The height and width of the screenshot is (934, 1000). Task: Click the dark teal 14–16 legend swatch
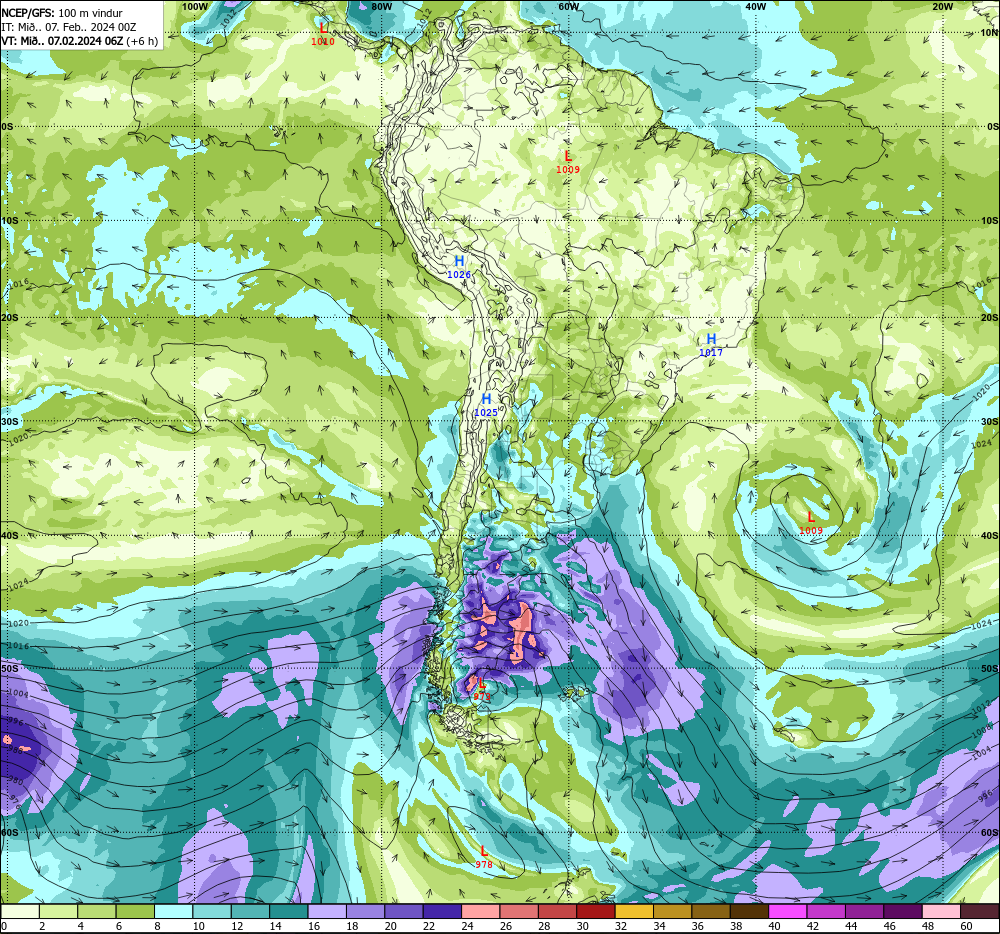click(x=289, y=912)
